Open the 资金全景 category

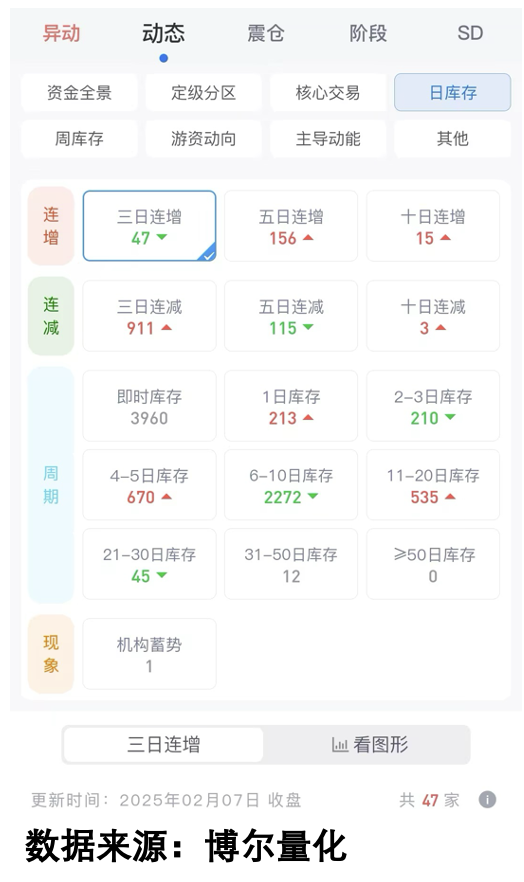pyautogui.click(x=79, y=92)
